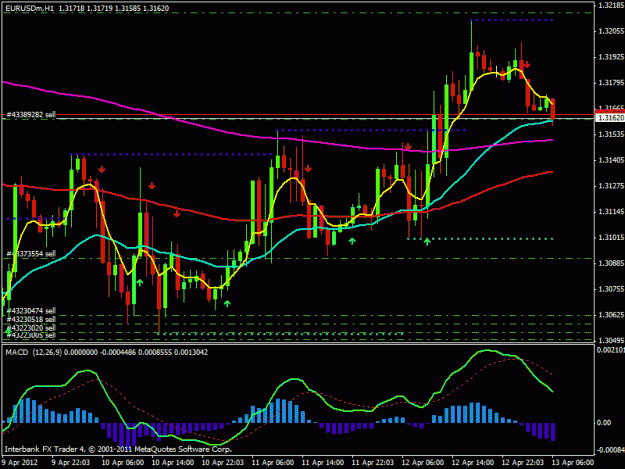Click the 1.31405 price scale label

point(611,160)
